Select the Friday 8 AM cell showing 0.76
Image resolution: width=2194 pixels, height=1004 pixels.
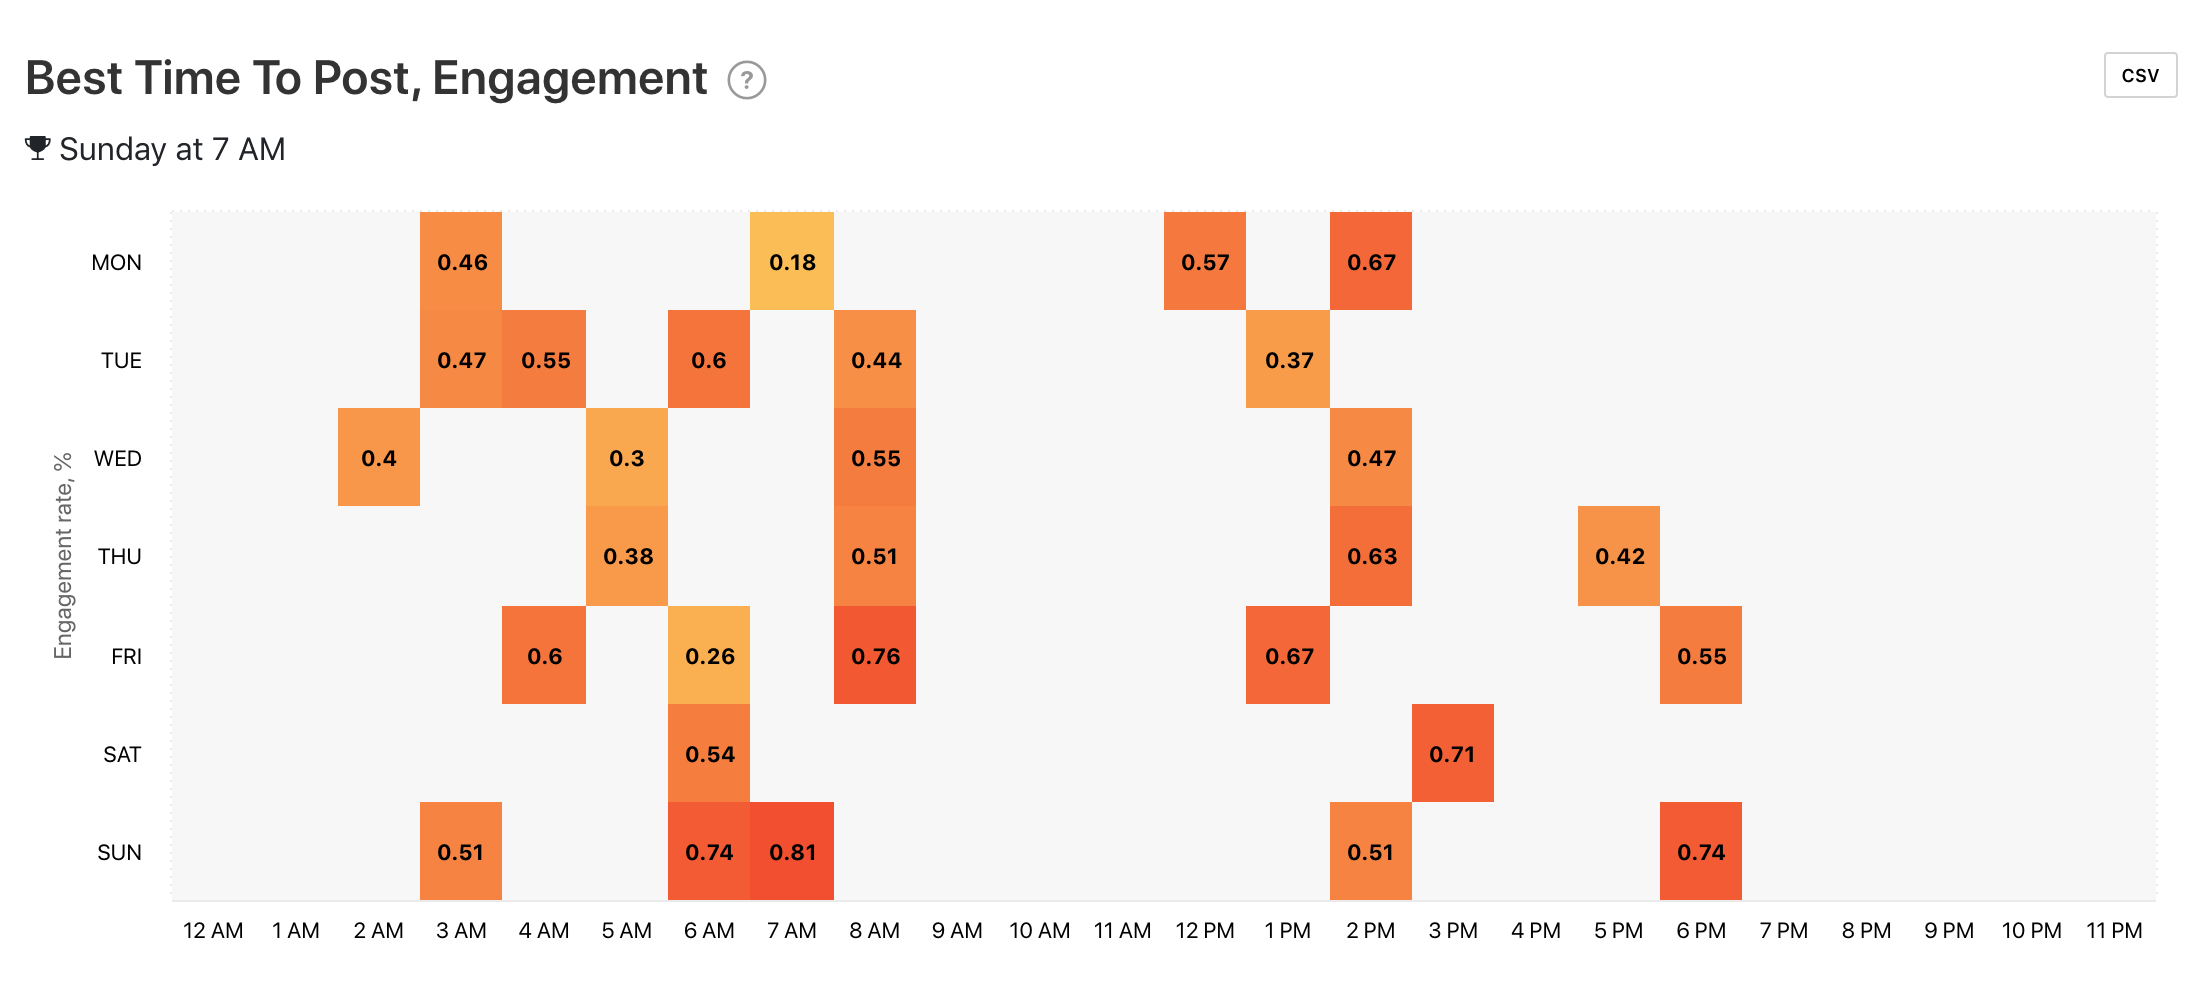click(875, 656)
